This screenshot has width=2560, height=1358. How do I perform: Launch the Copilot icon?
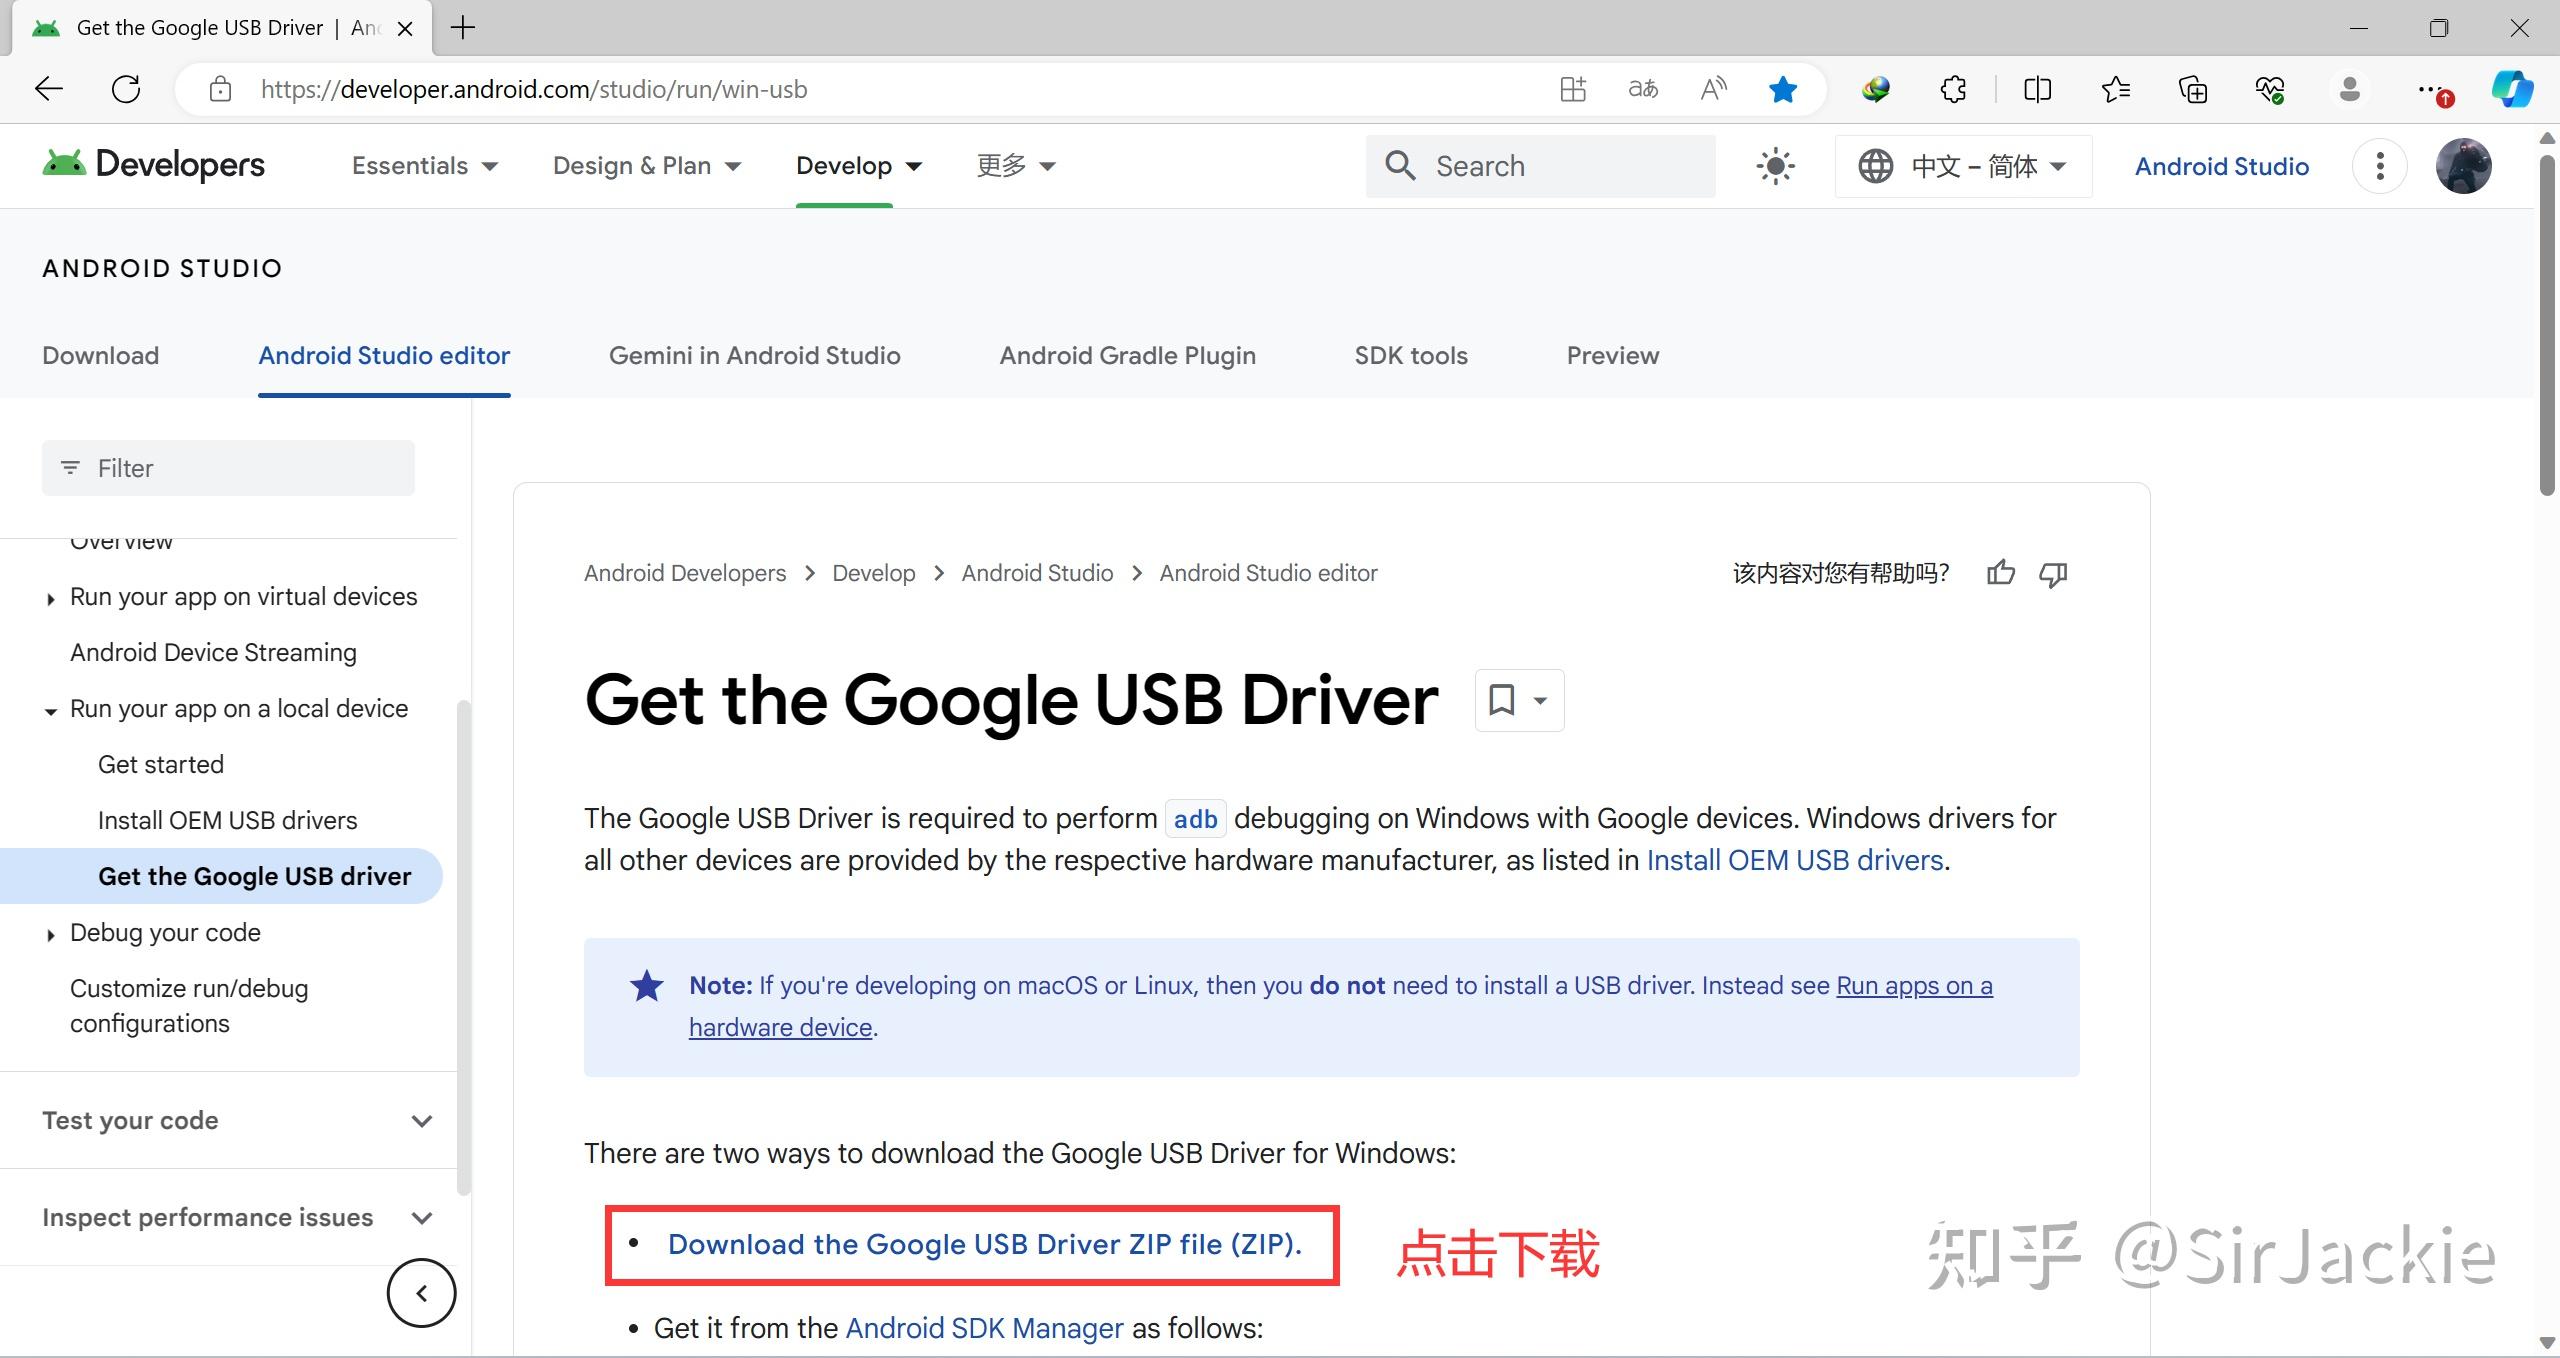(x=2511, y=89)
